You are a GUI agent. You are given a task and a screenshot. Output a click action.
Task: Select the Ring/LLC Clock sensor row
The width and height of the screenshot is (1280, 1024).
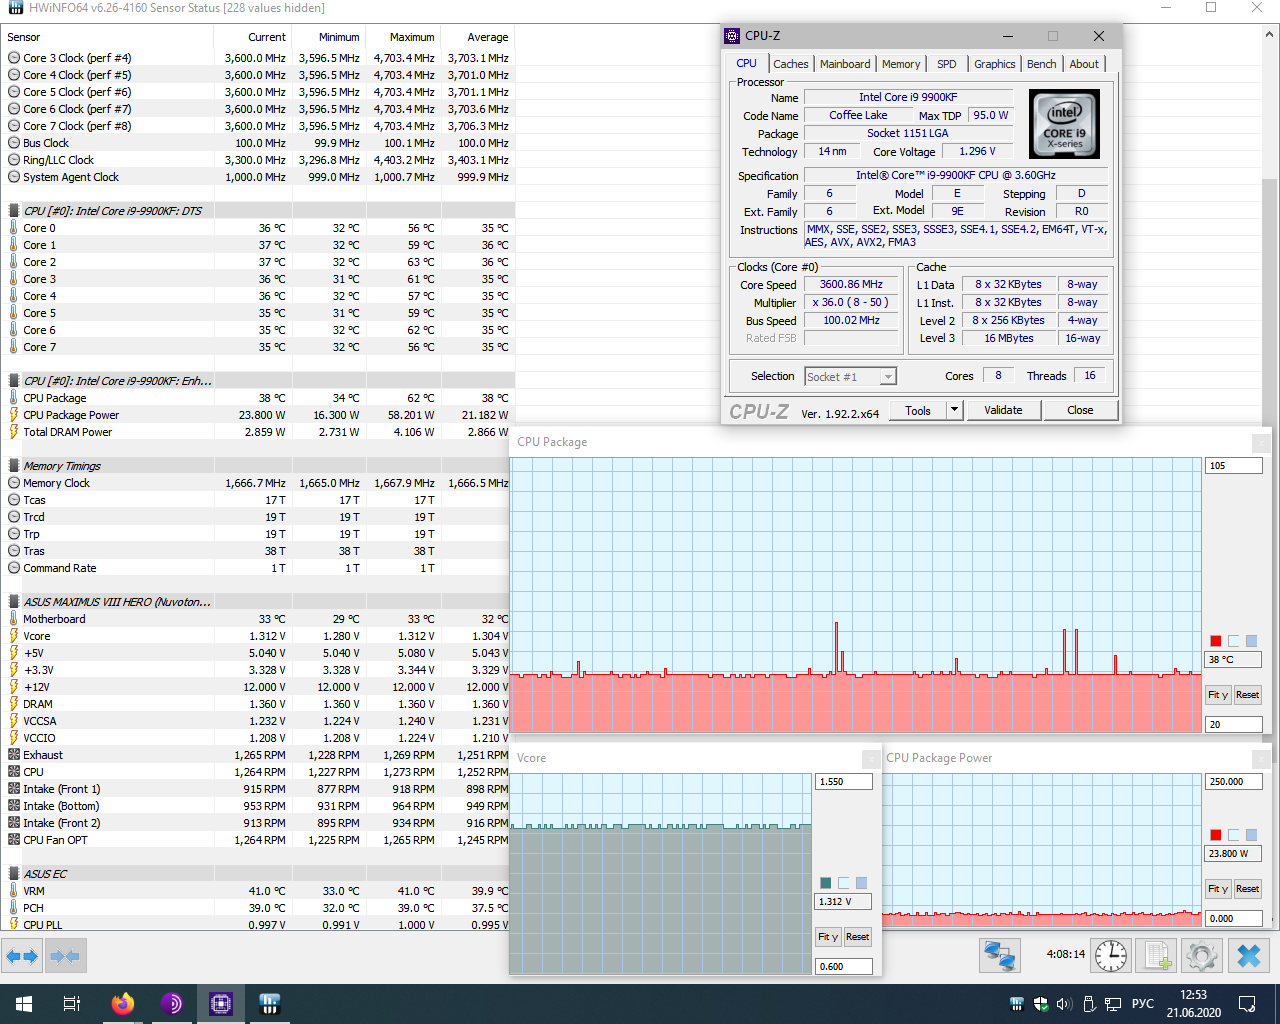click(x=257, y=160)
